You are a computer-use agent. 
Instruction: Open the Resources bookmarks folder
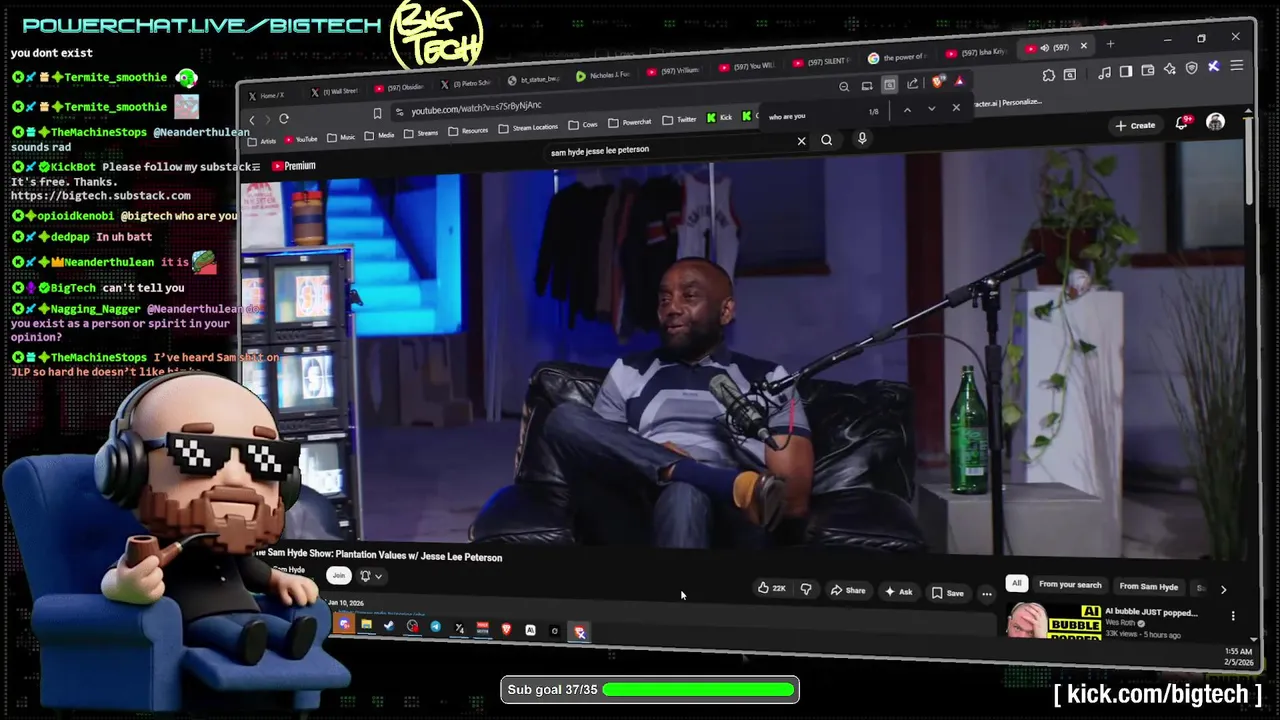click(468, 131)
